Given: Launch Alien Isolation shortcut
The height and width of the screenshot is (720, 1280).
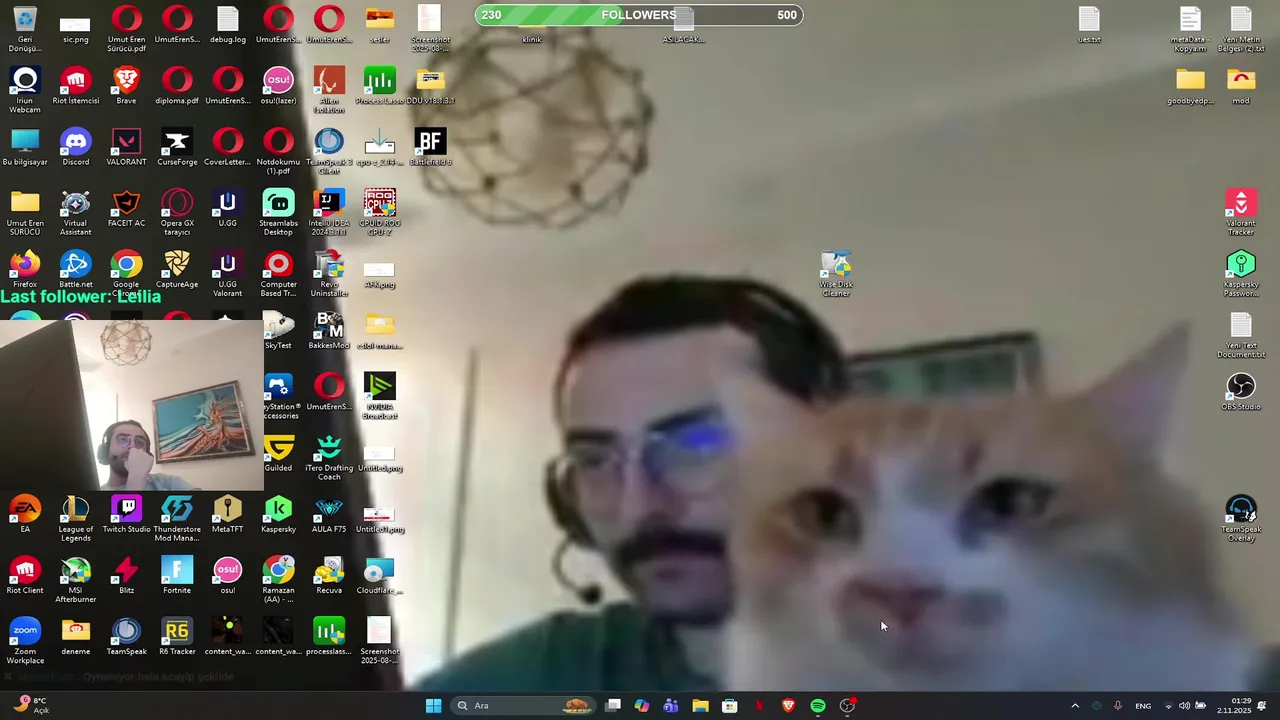Looking at the screenshot, I should click(x=329, y=90).
